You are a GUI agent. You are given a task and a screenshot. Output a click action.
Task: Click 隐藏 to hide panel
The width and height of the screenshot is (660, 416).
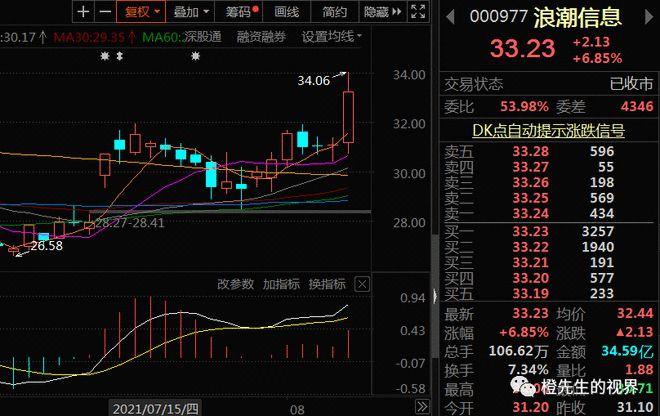pos(382,11)
